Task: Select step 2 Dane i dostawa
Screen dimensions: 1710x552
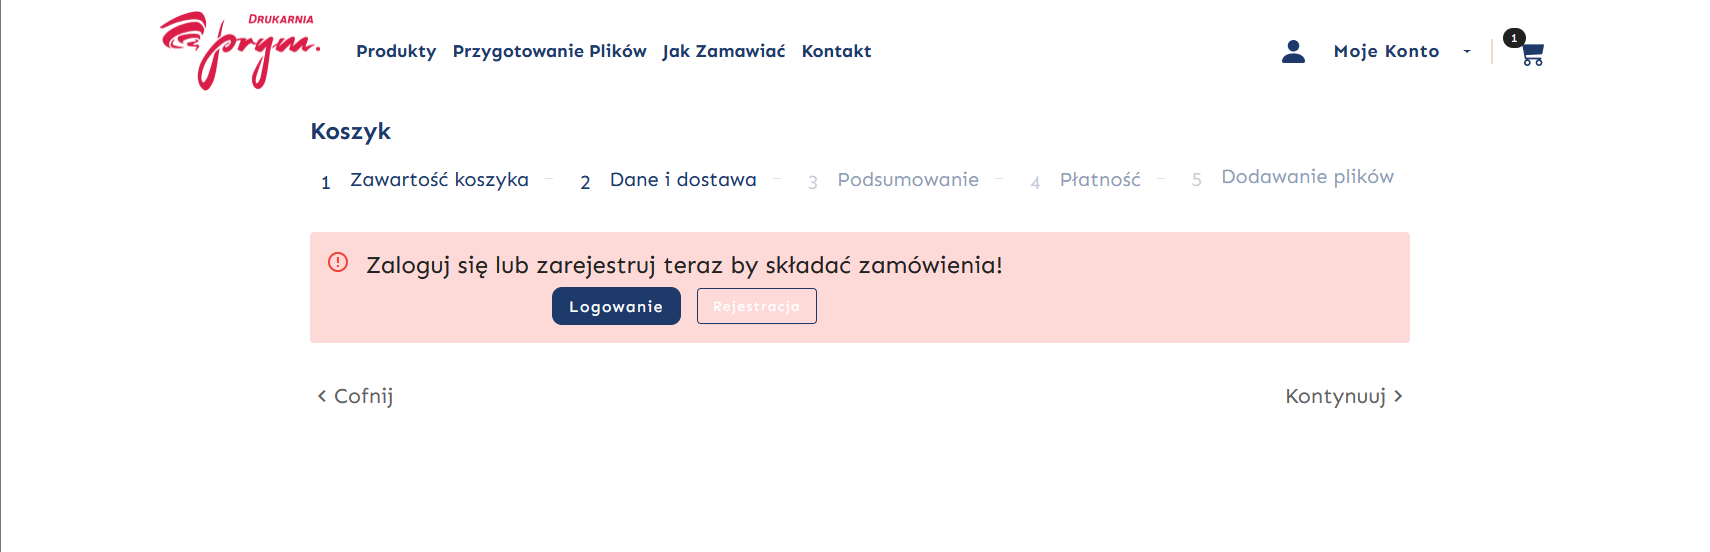Action: coord(682,180)
